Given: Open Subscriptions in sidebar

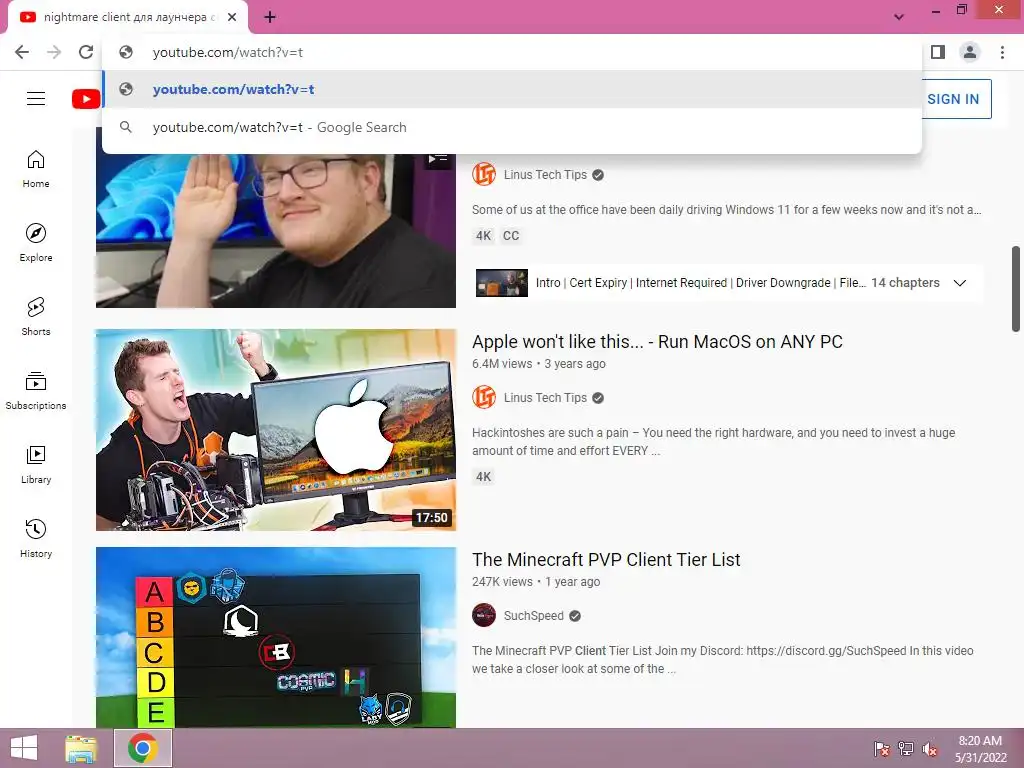Looking at the screenshot, I should (x=36, y=391).
